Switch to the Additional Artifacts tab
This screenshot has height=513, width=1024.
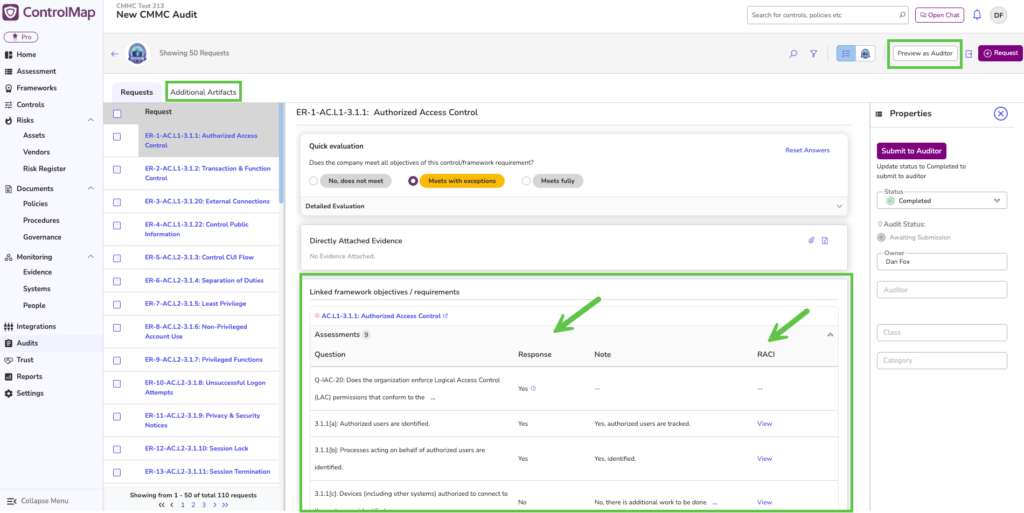pos(203,92)
